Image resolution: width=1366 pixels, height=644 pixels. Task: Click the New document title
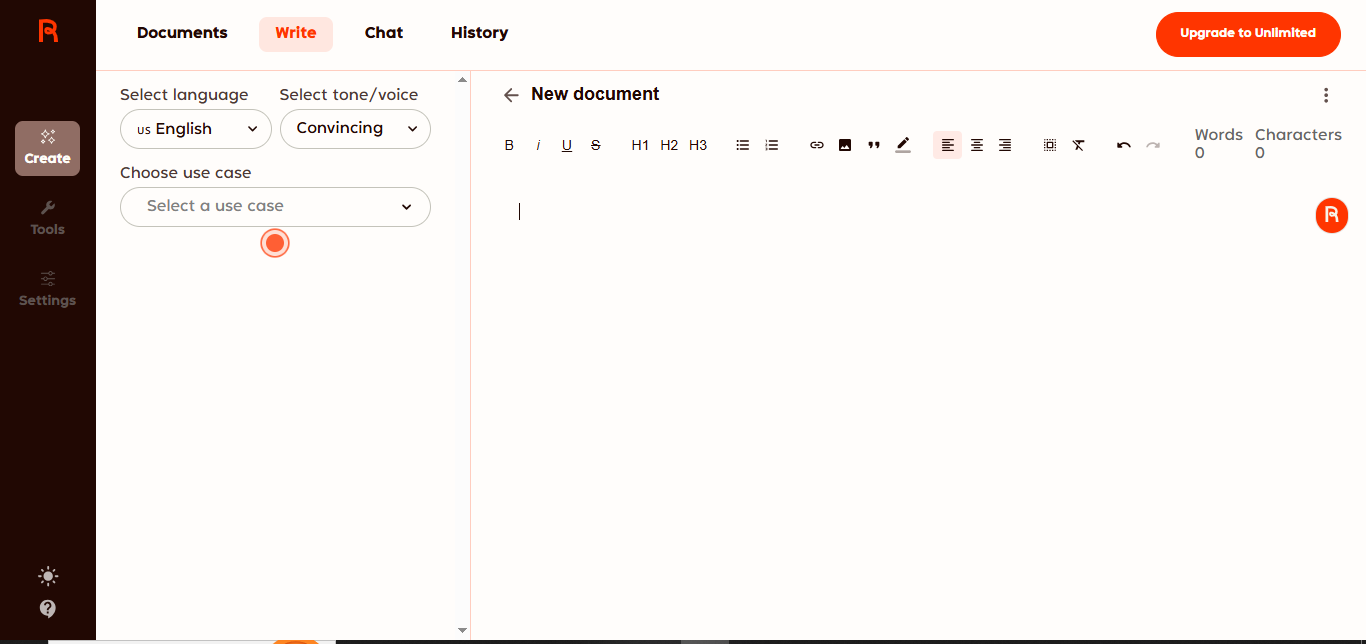point(595,94)
